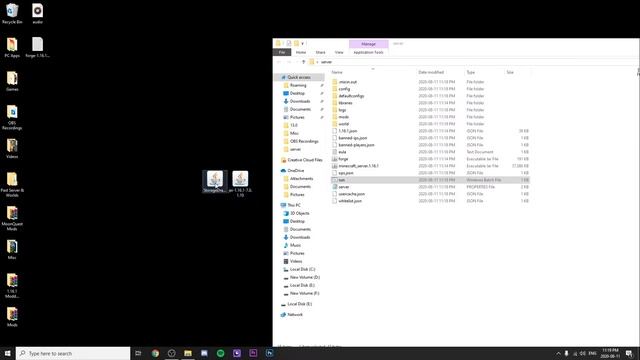Select the OBS Recordings desktop folder
This screenshot has height=360, width=640.
click(x=12, y=118)
